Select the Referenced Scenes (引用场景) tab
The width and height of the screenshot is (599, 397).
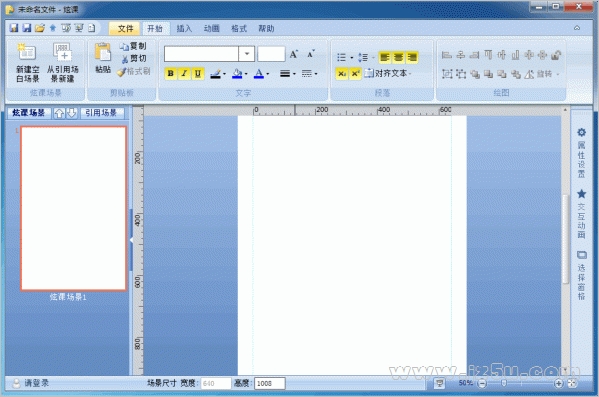102,113
